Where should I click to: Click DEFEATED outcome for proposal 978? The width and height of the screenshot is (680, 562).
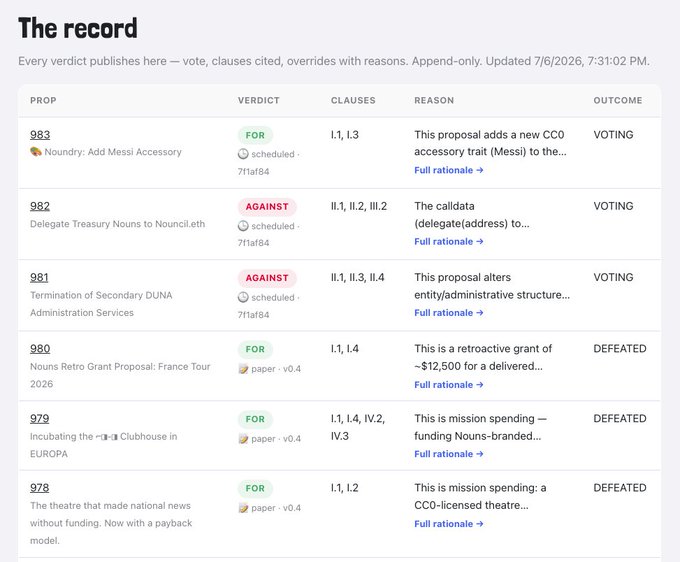click(620, 488)
